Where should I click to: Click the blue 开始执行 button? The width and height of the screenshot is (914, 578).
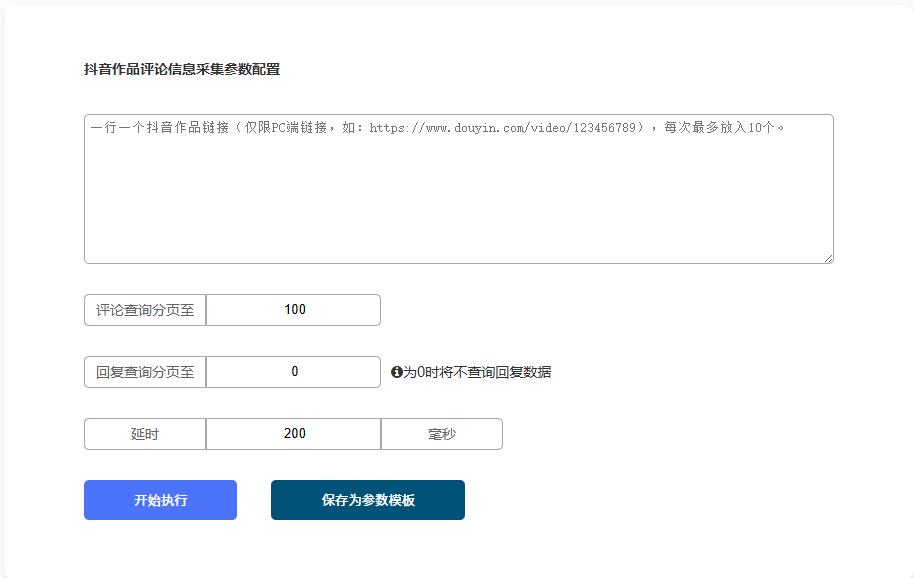[160, 500]
